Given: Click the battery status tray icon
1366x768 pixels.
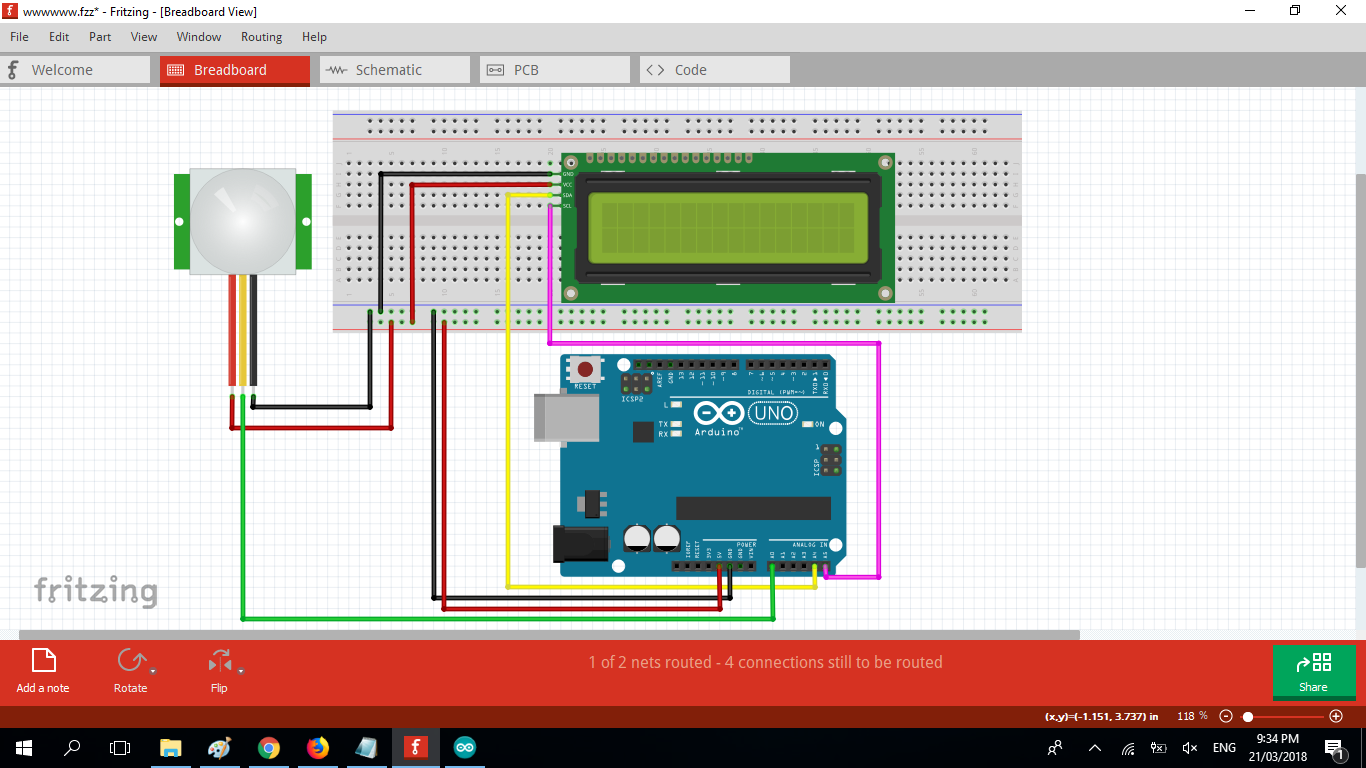Looking at the screenshot, I should pos(1159,747).
